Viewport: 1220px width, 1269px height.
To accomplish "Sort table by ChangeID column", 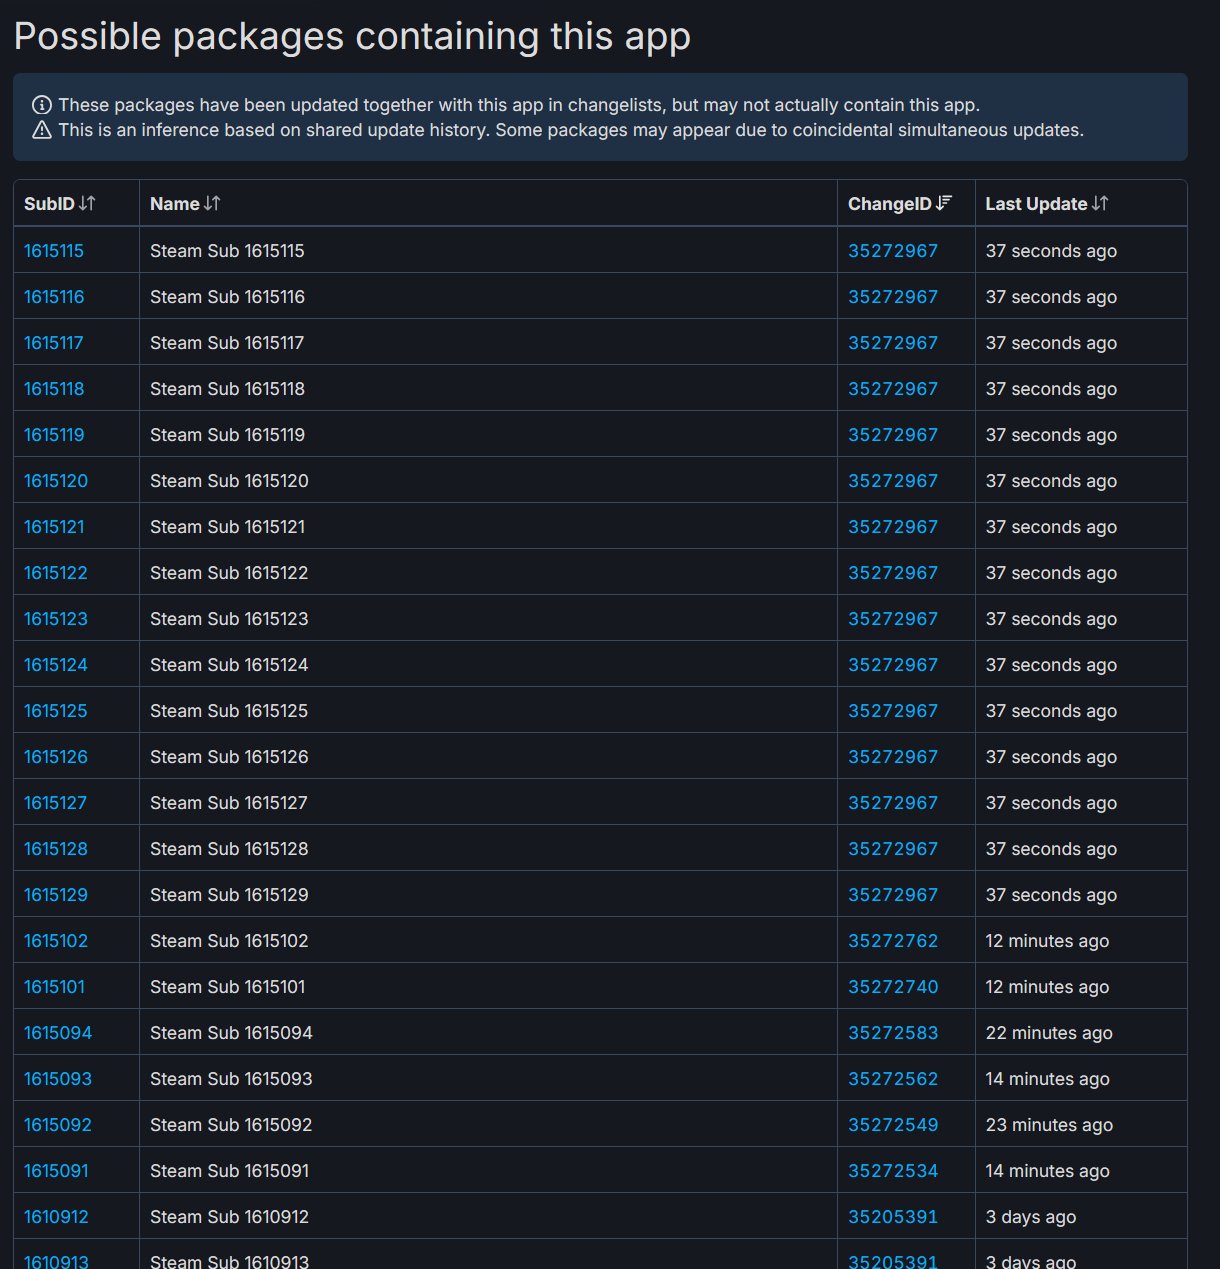I will point(906,204).
